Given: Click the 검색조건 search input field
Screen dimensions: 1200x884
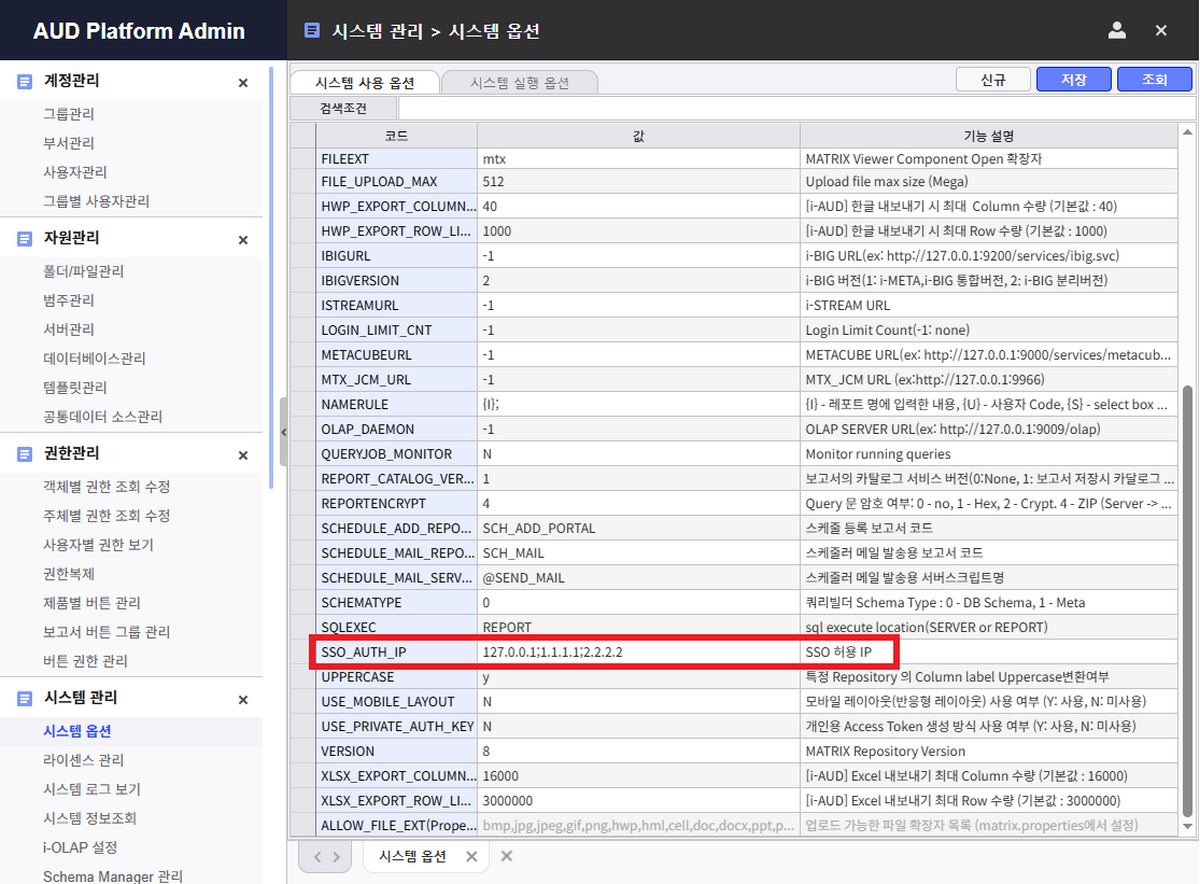Looking at the screenshot, I should [x=794, y=108].
